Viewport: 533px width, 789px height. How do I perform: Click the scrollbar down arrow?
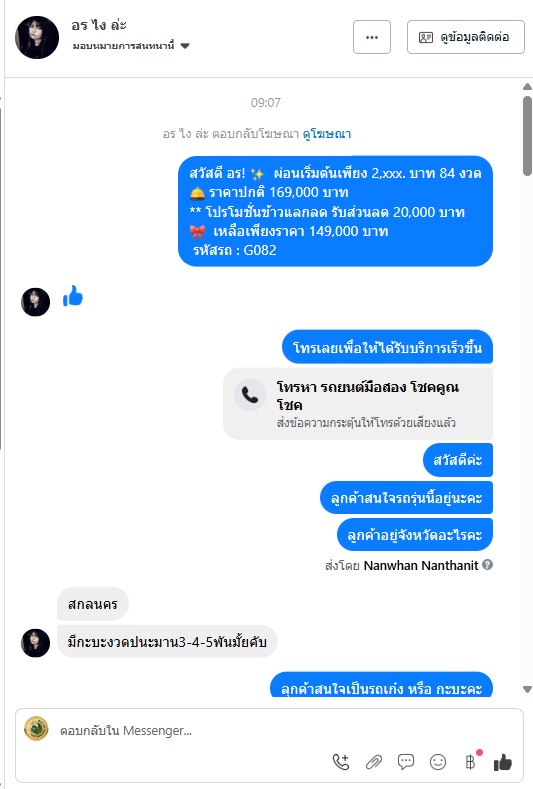tap(527, 689)
